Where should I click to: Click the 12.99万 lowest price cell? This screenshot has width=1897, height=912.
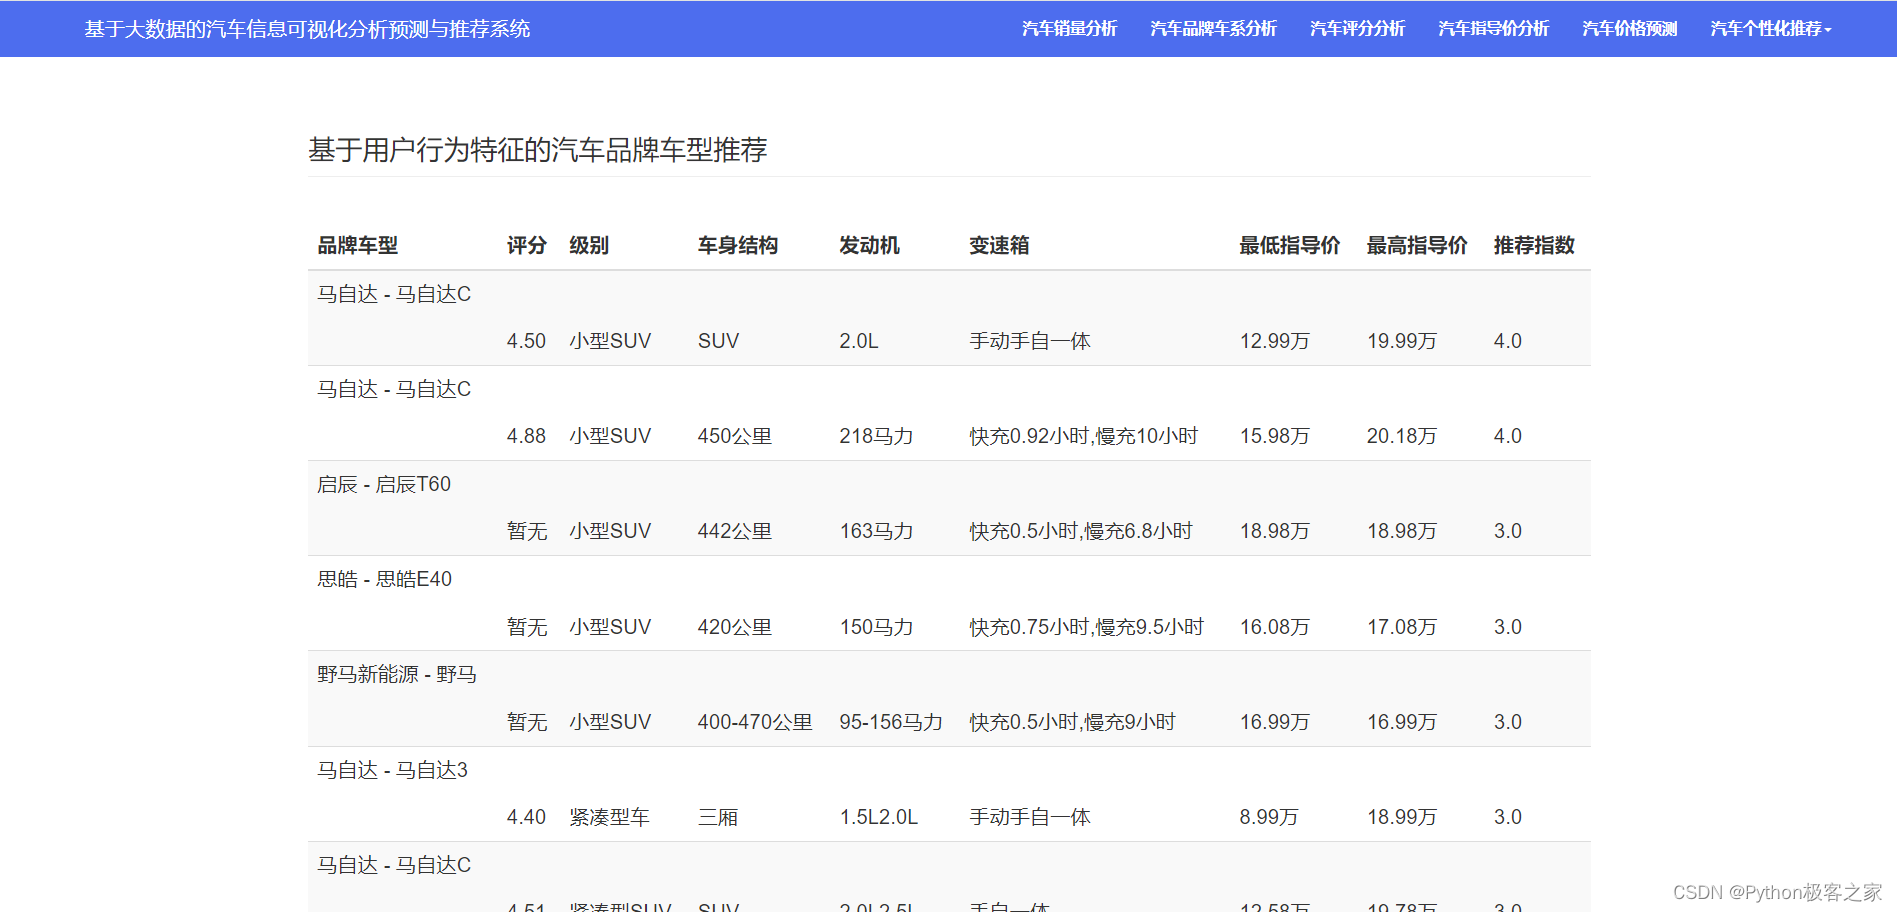coord(1275,341)
